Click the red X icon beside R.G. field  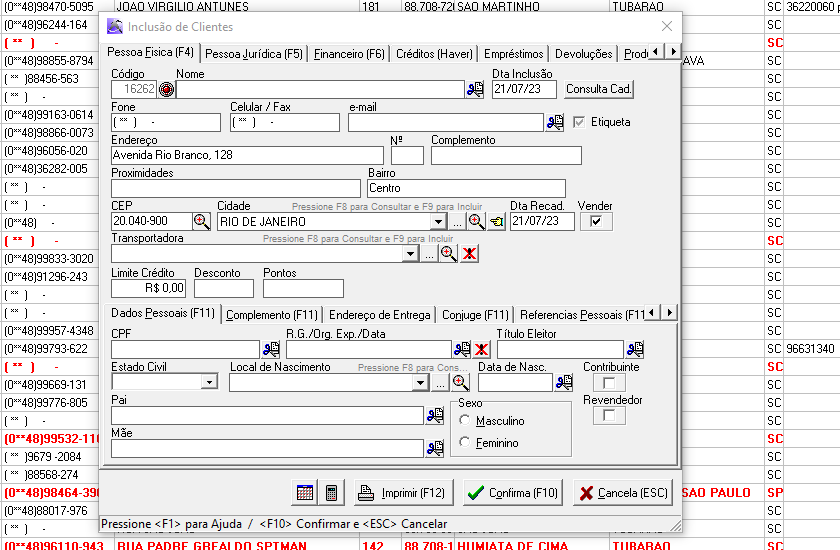(481, 349)
